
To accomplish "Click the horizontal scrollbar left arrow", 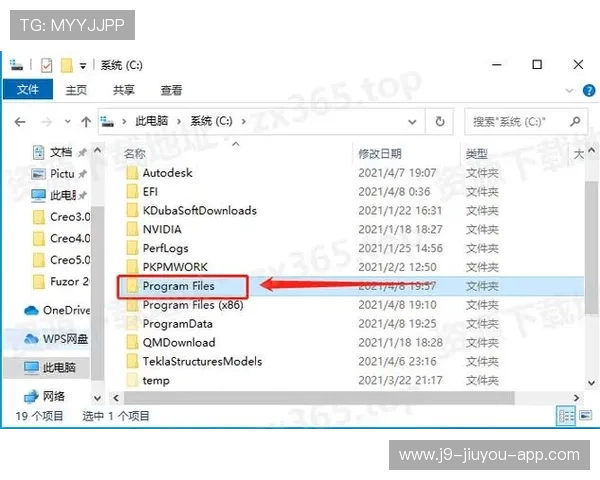I will [x=116, y=398].
